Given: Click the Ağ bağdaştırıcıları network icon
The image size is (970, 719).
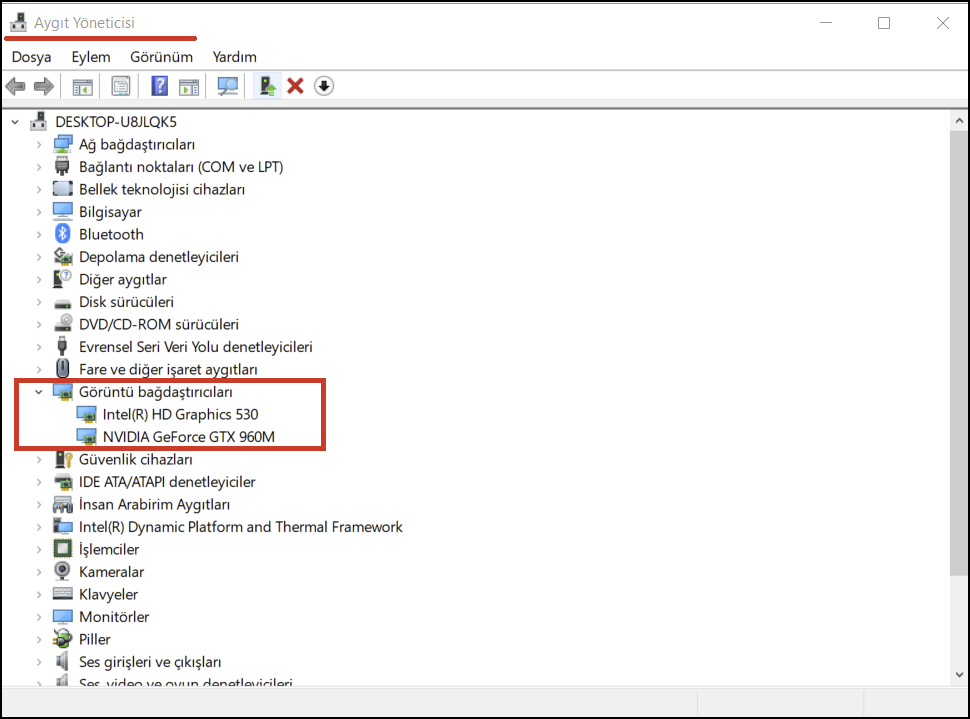Looking at the screenshot, I should point(62,144).
